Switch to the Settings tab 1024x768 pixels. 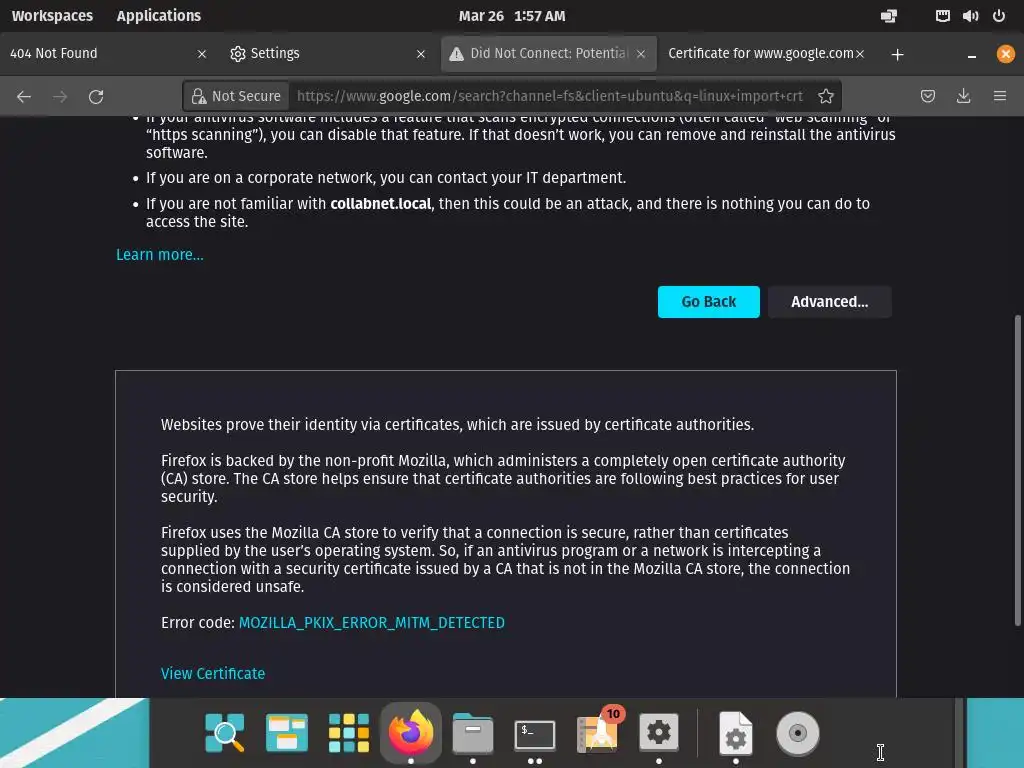pos(328,54)
